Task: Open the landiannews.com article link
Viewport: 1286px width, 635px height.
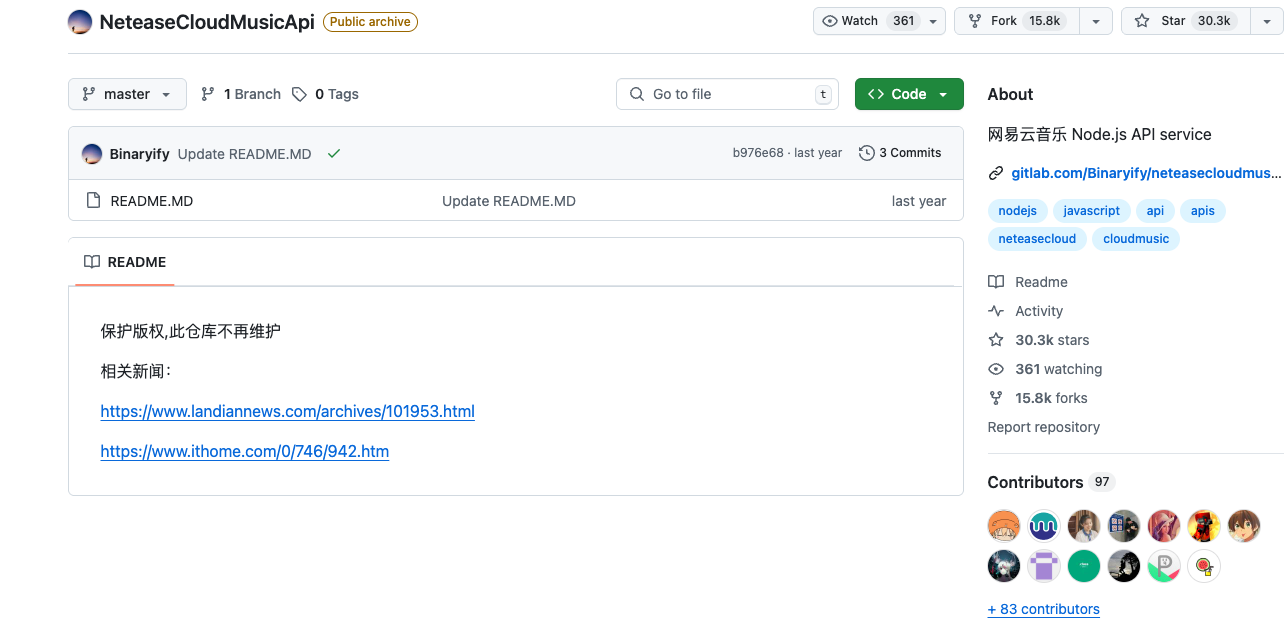Action: coord(287,411)
